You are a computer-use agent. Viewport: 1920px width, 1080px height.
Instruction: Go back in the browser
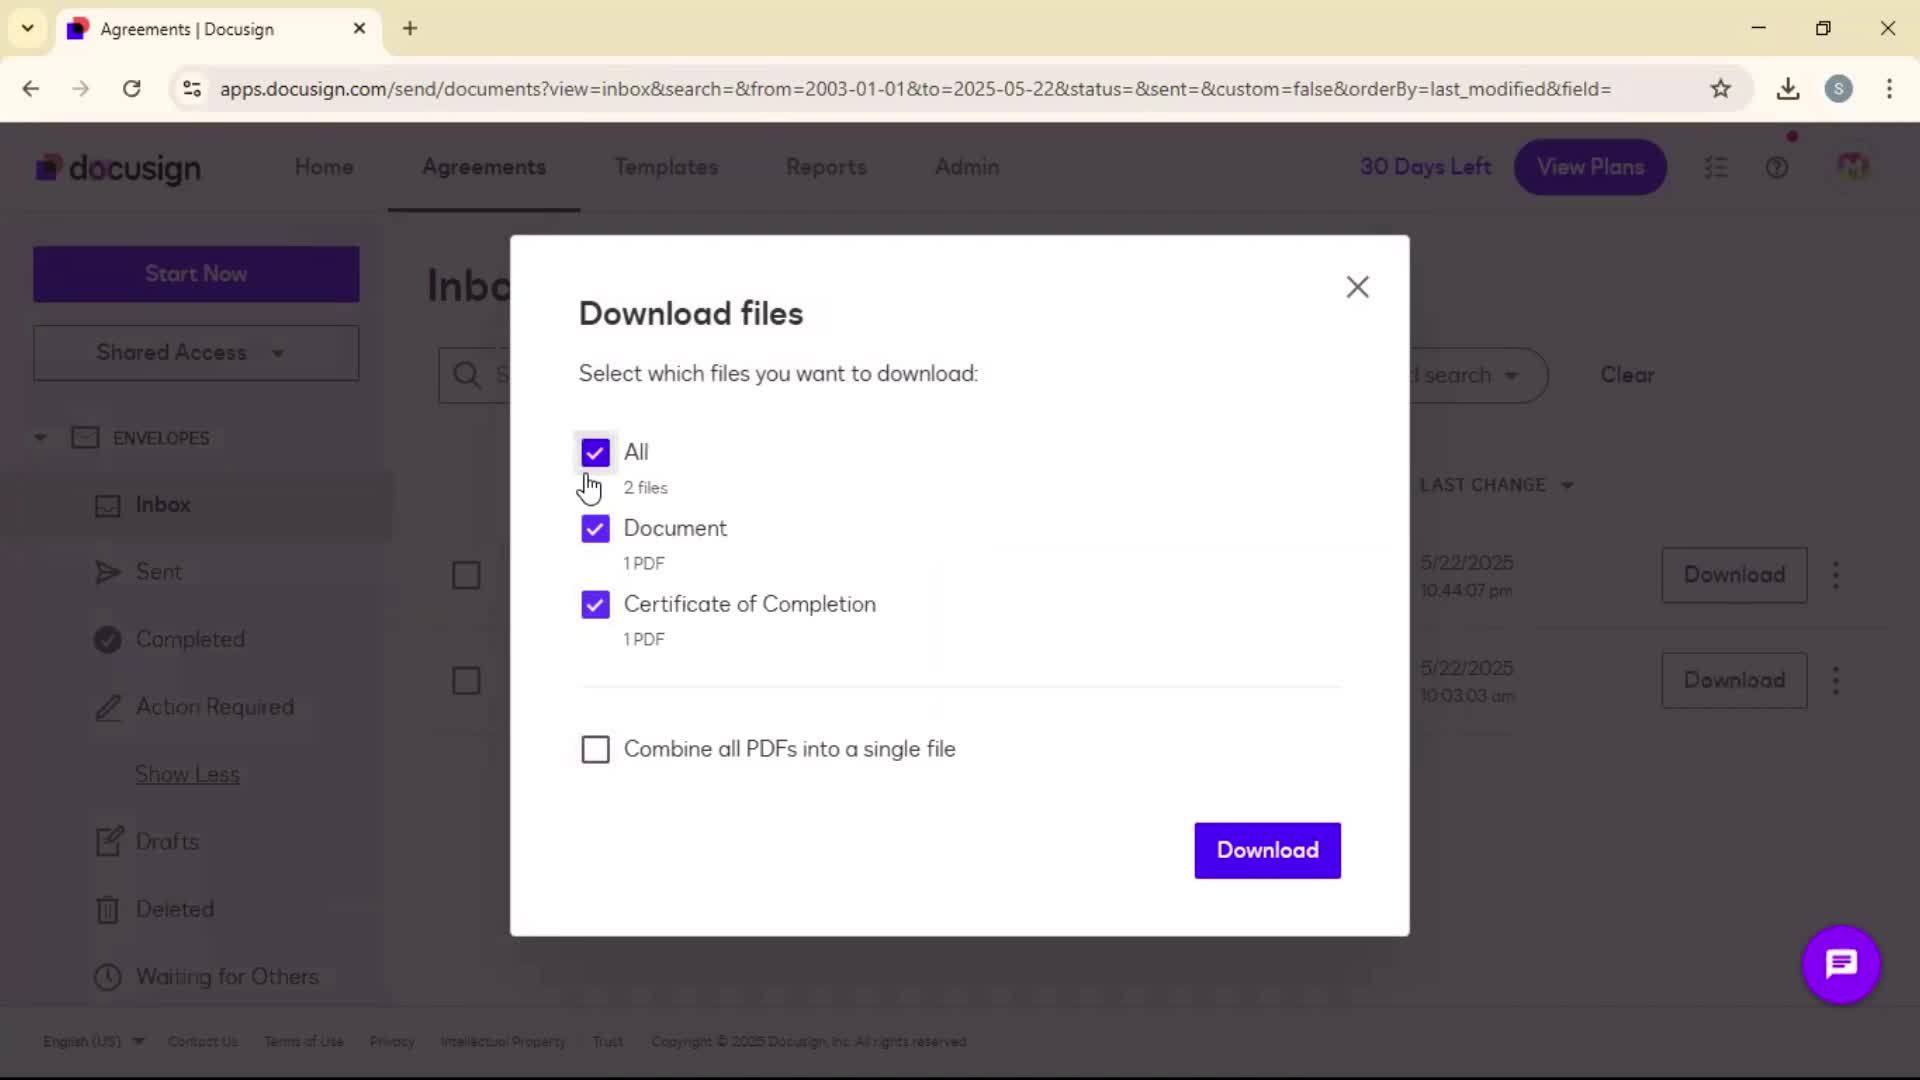[31, 89]
